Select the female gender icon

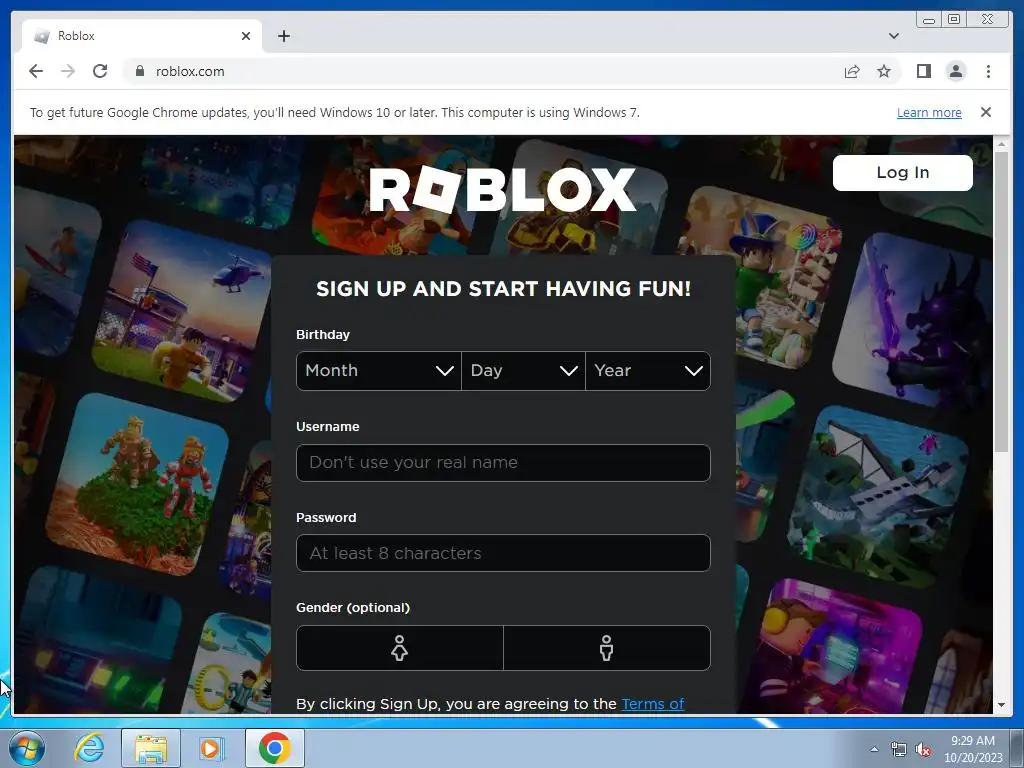pos(400,648)
